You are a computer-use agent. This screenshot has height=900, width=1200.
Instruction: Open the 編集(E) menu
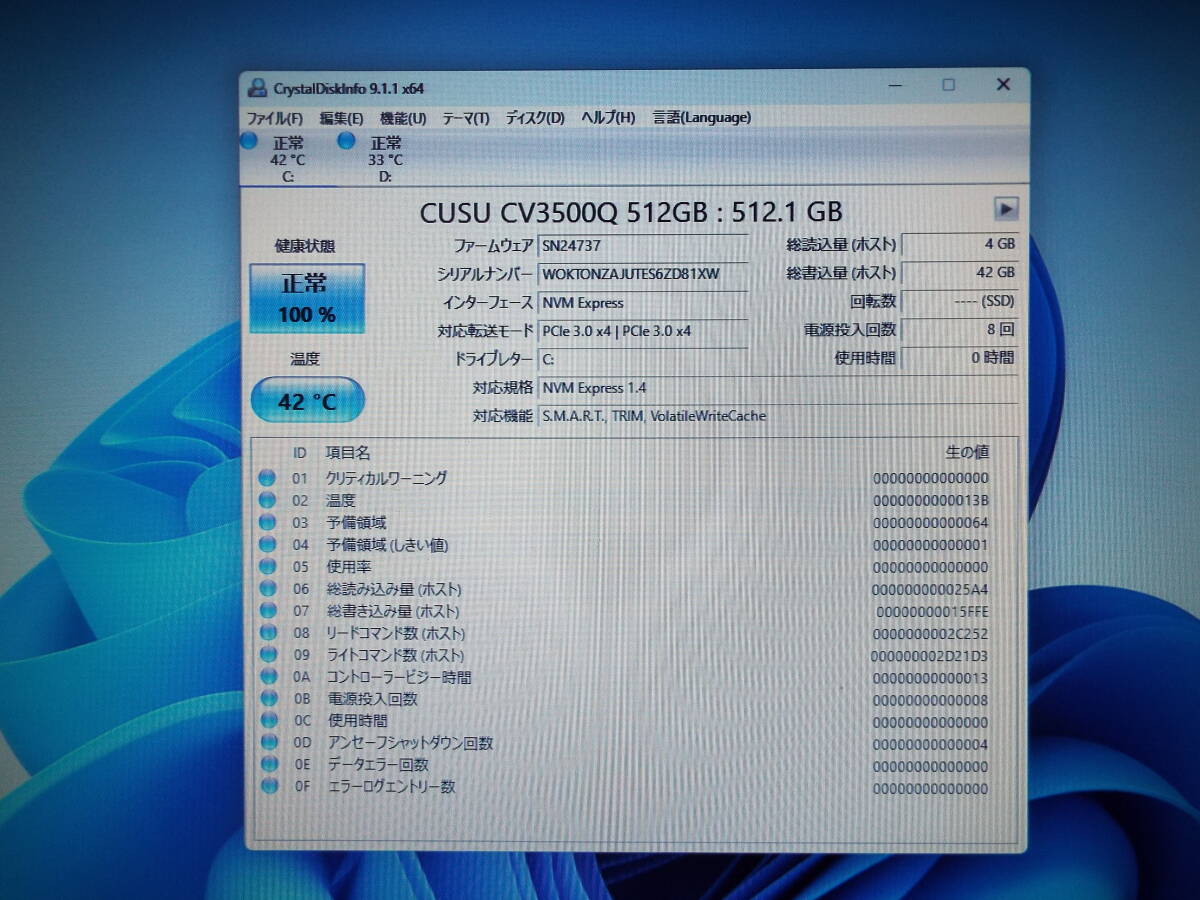(342, 118)
